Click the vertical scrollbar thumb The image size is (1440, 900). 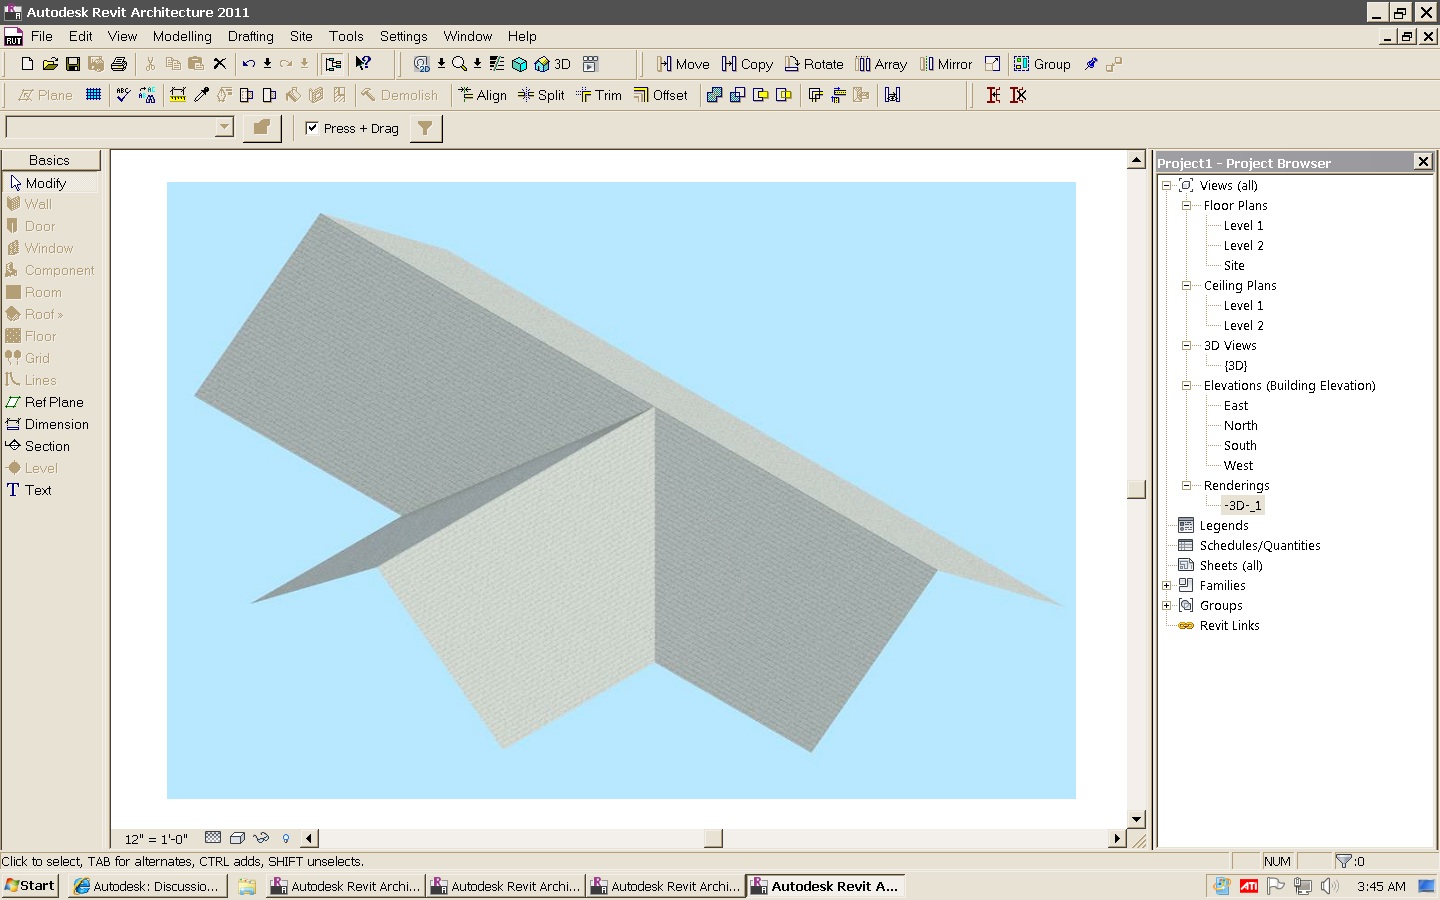coord(1136,489)
